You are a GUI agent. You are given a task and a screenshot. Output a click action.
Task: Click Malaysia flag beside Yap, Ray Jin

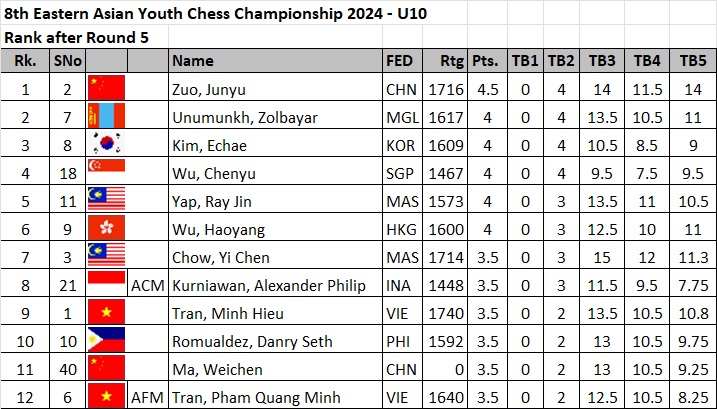point(107,201)
